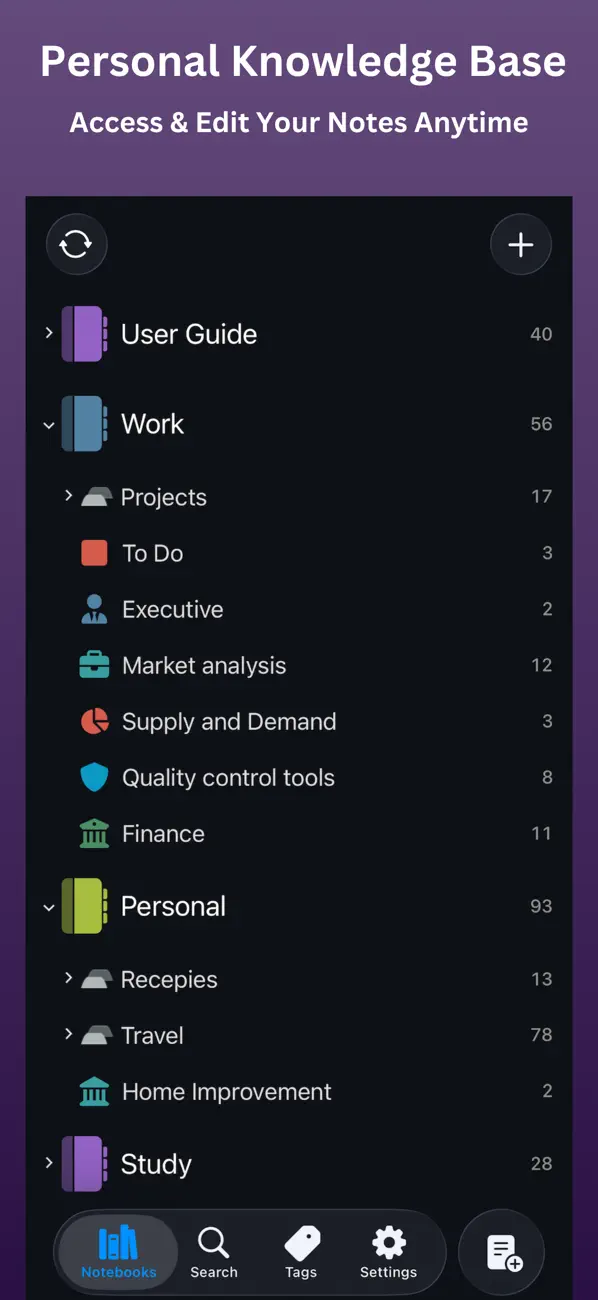
Task: Expand the User Guide notebook
Action: [x=48, y=334]
